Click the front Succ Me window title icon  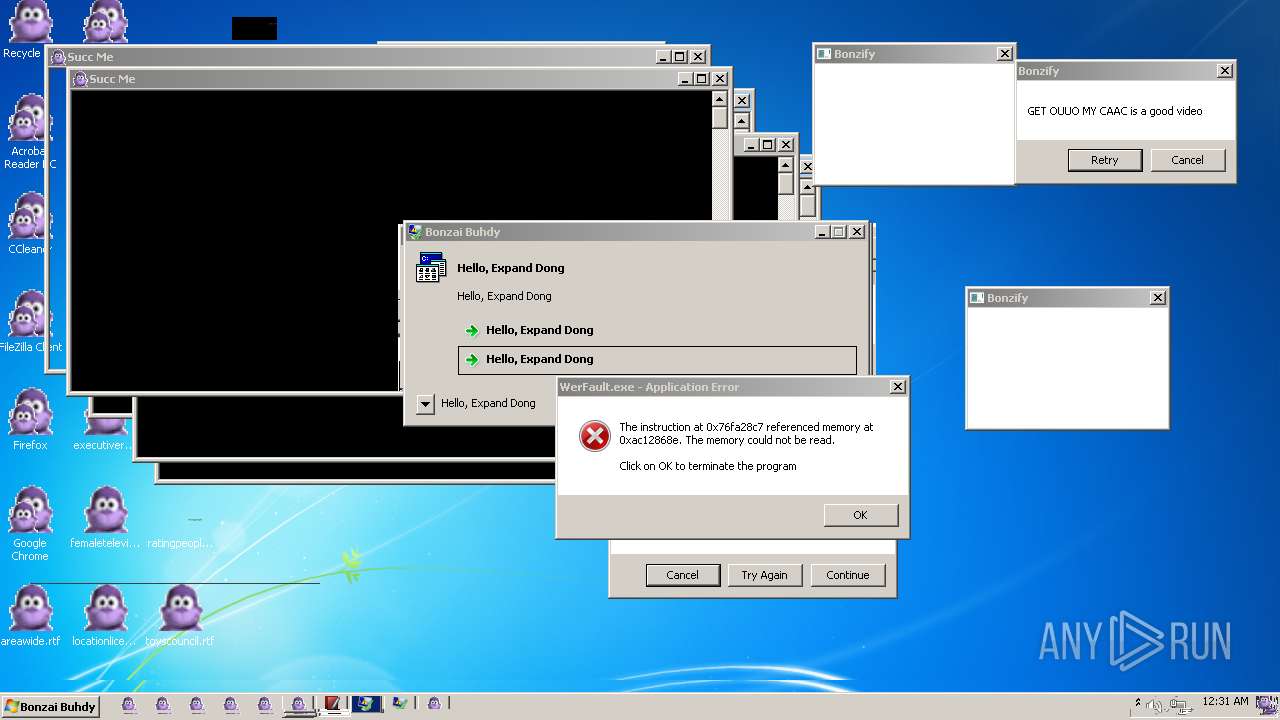pyautogui.click(x=81, y=79)
